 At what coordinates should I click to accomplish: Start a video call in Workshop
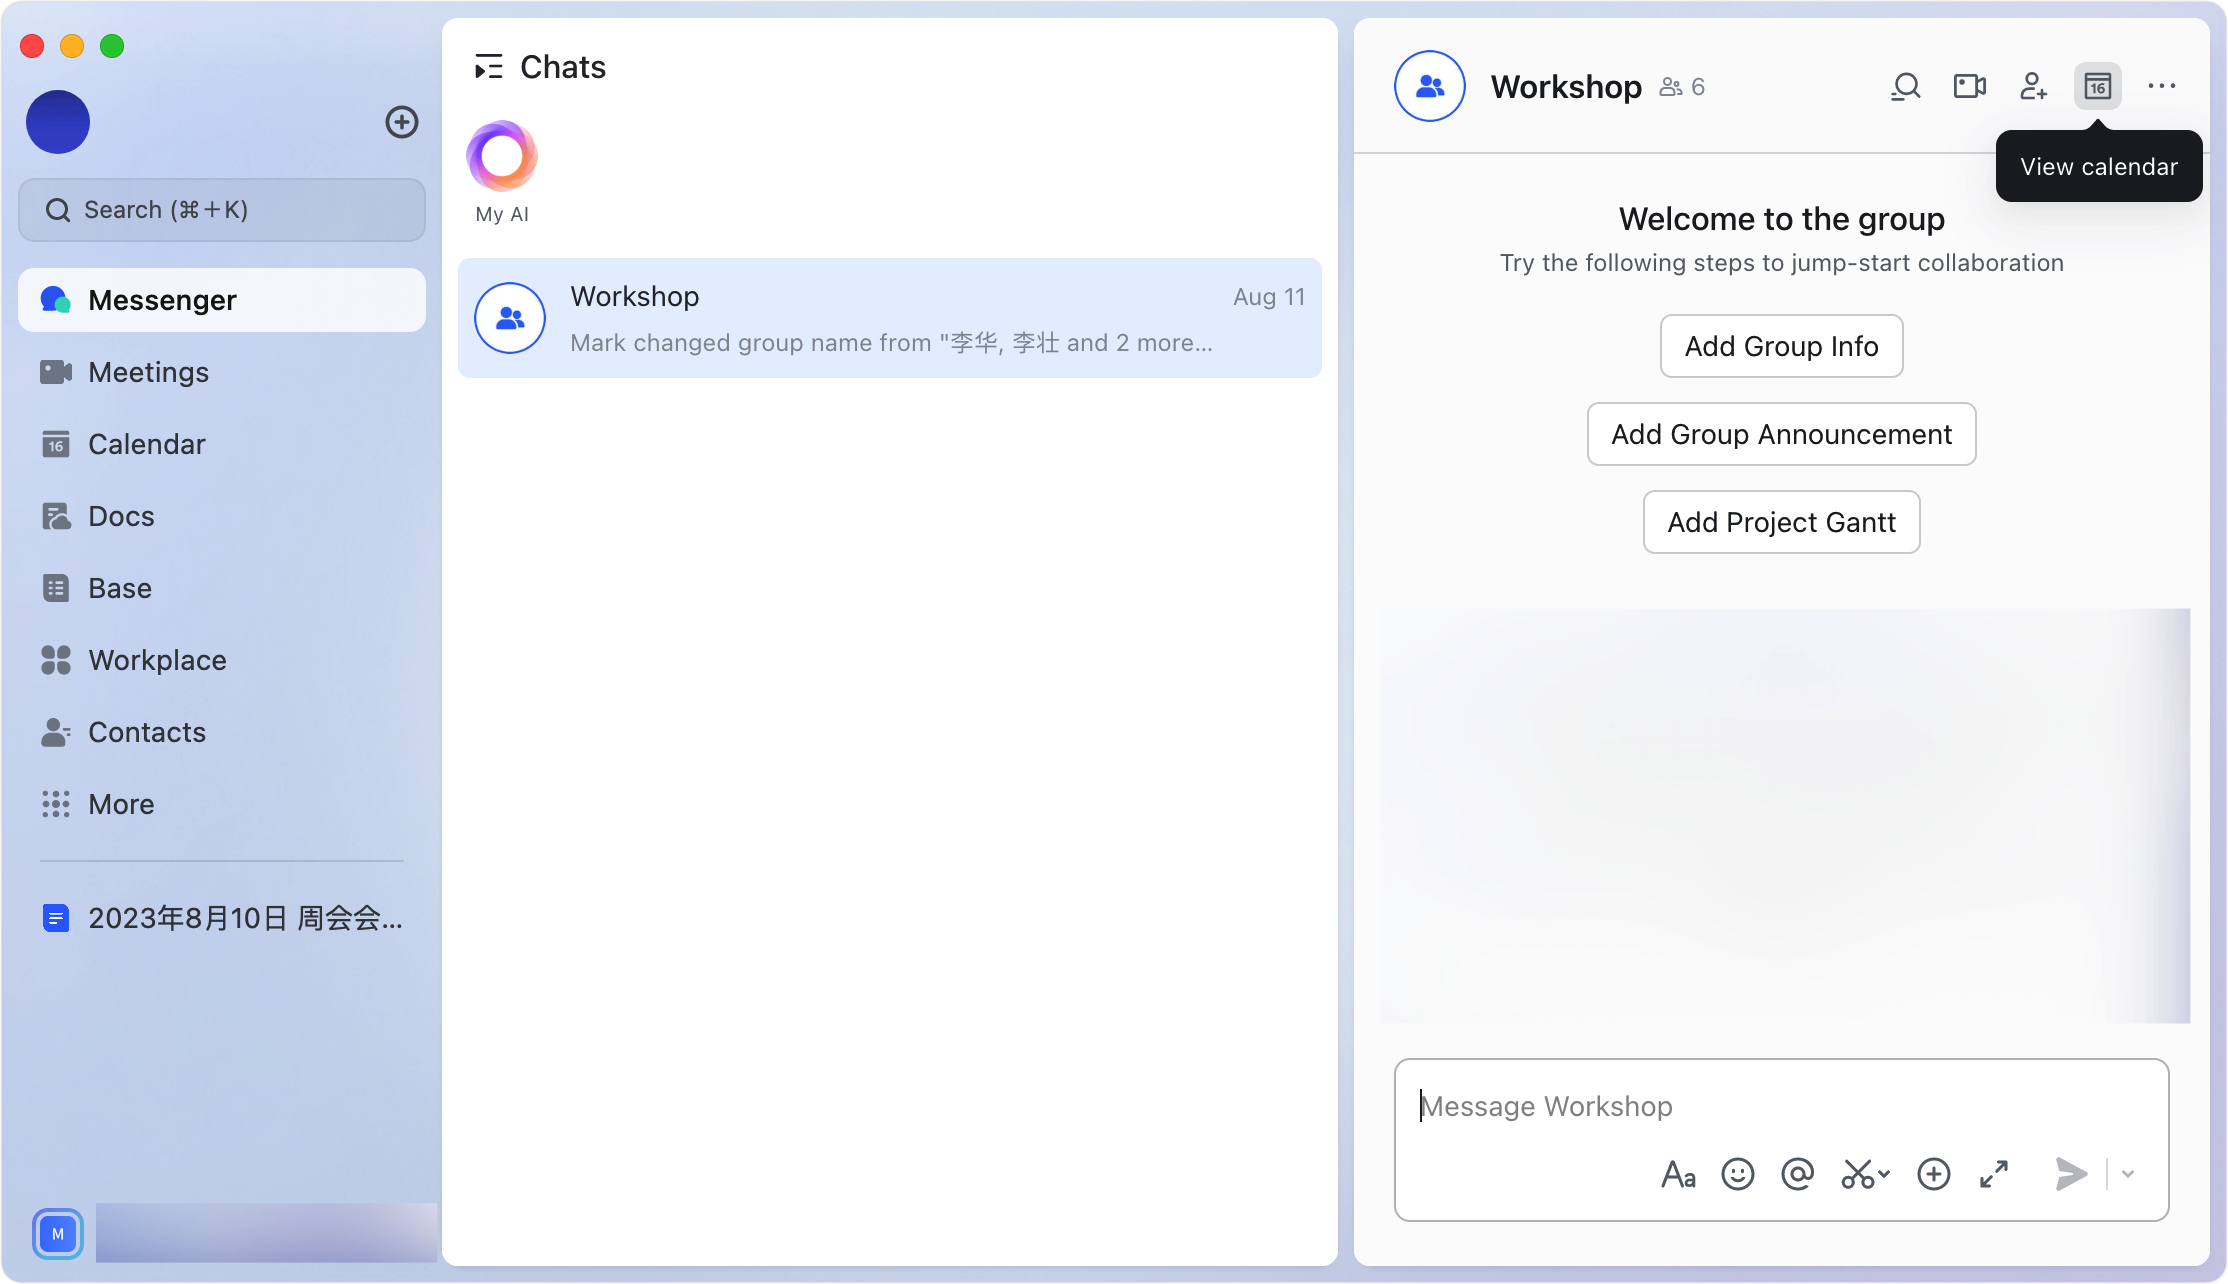point(1969,86)
